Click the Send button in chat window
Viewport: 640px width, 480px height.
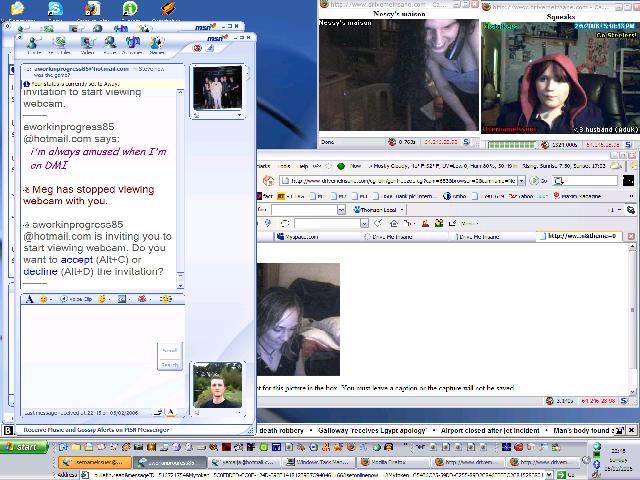click(x=170, y=351)
